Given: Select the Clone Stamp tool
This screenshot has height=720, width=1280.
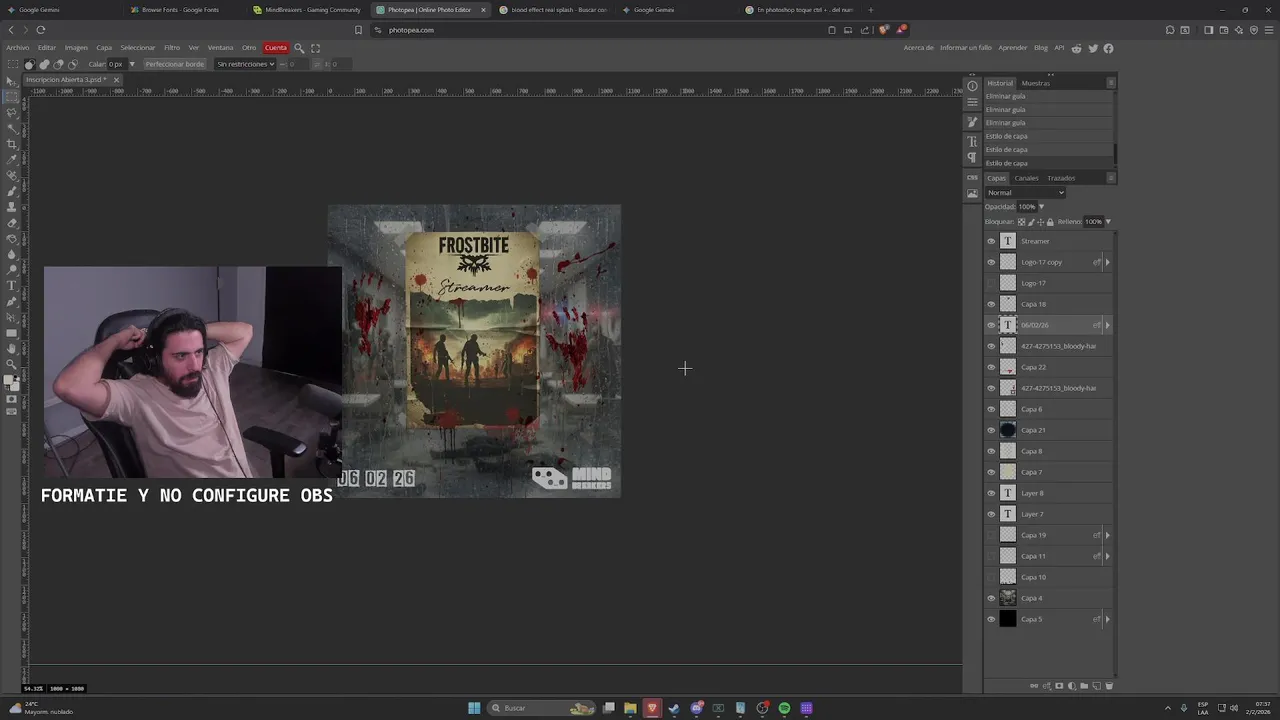Looking at the screenshot, I should [x=12, y=207].
